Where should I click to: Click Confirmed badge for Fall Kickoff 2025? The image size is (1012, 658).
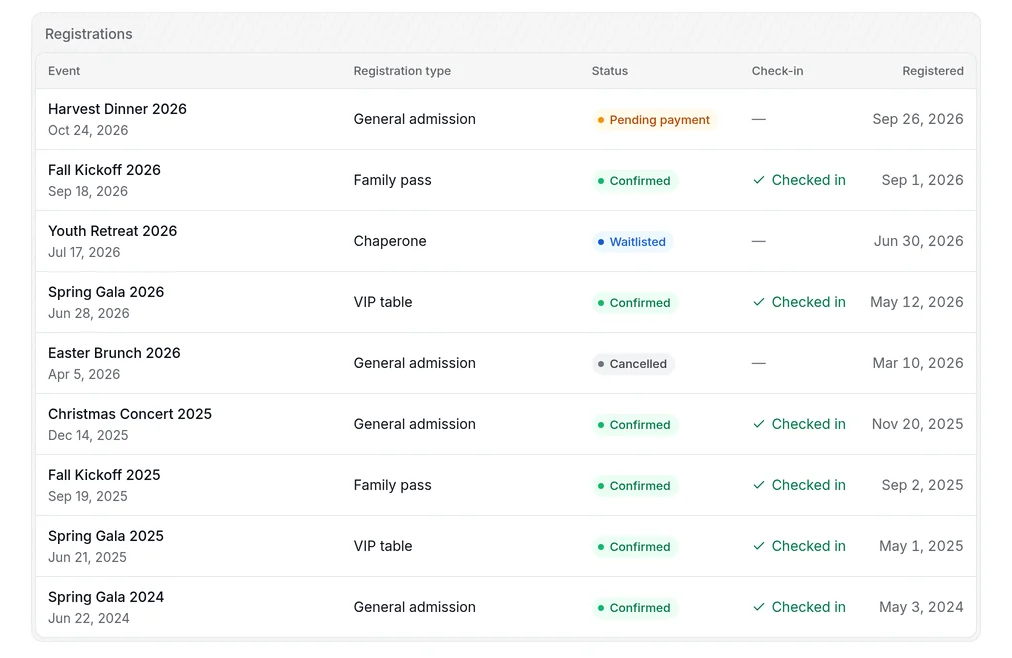click(634, 485)
